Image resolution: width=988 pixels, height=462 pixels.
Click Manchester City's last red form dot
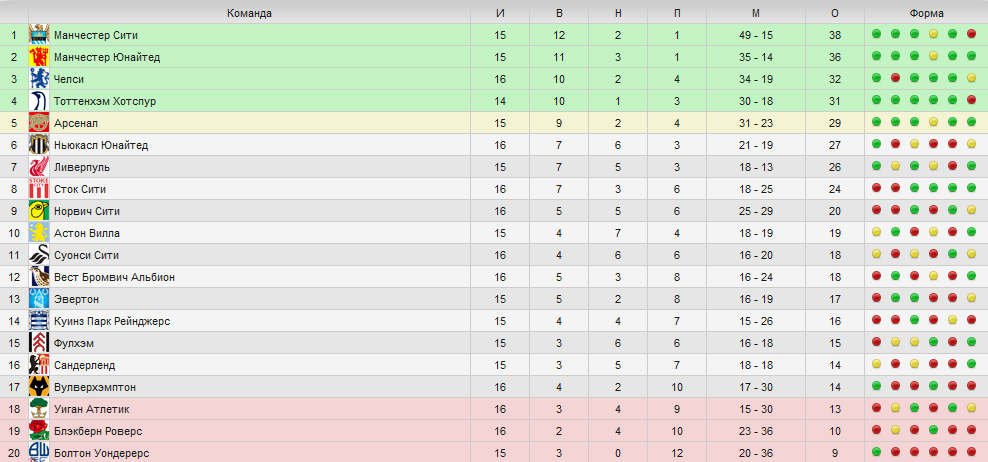pos(971,35)
